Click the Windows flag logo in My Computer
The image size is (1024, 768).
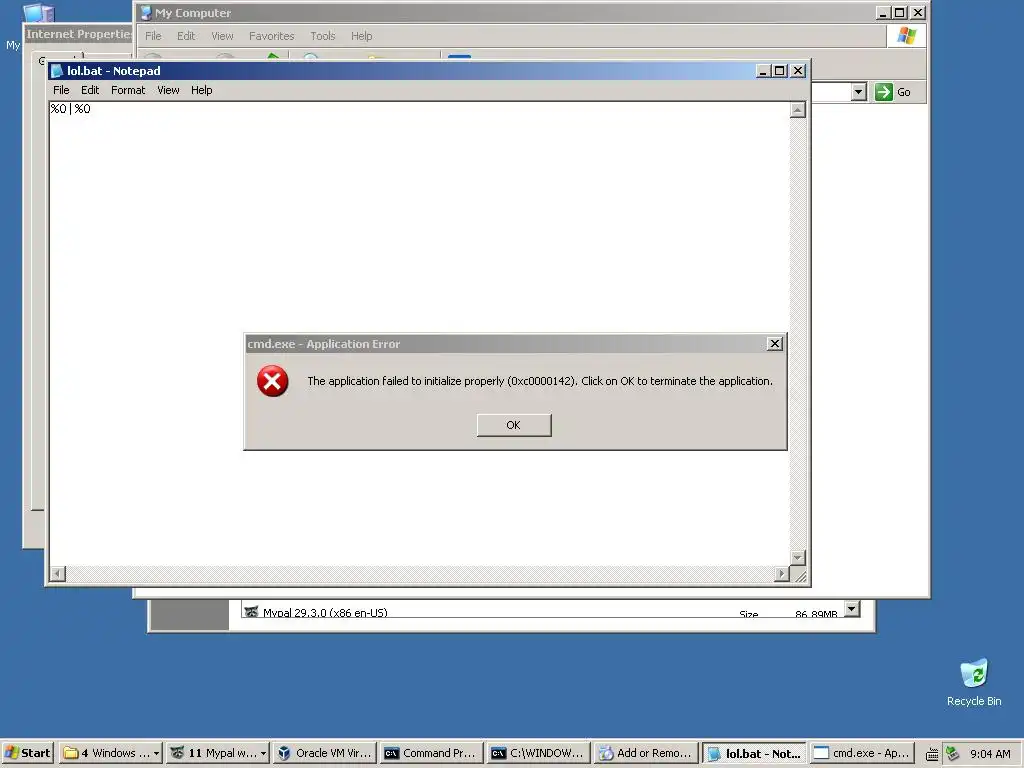(906, 35)
